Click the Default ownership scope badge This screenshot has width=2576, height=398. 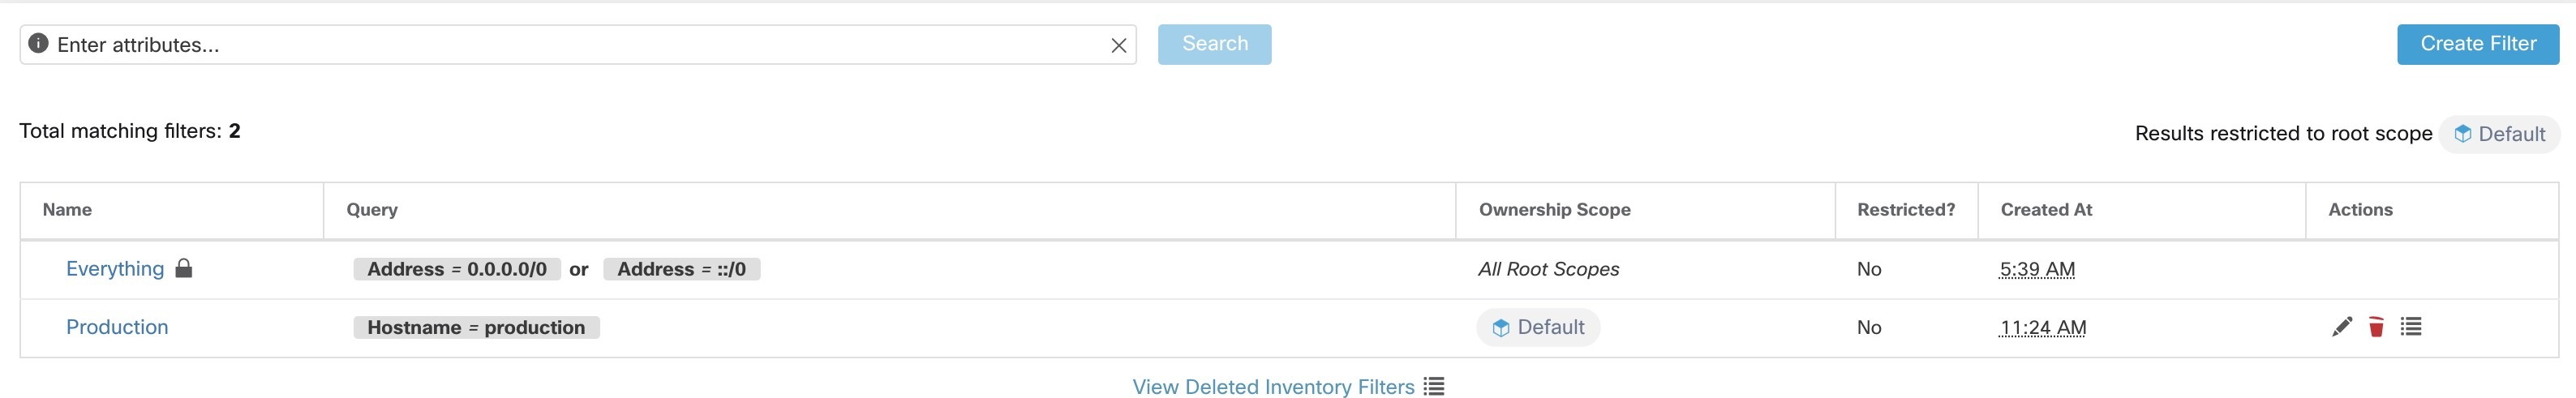coord(1538,327)
